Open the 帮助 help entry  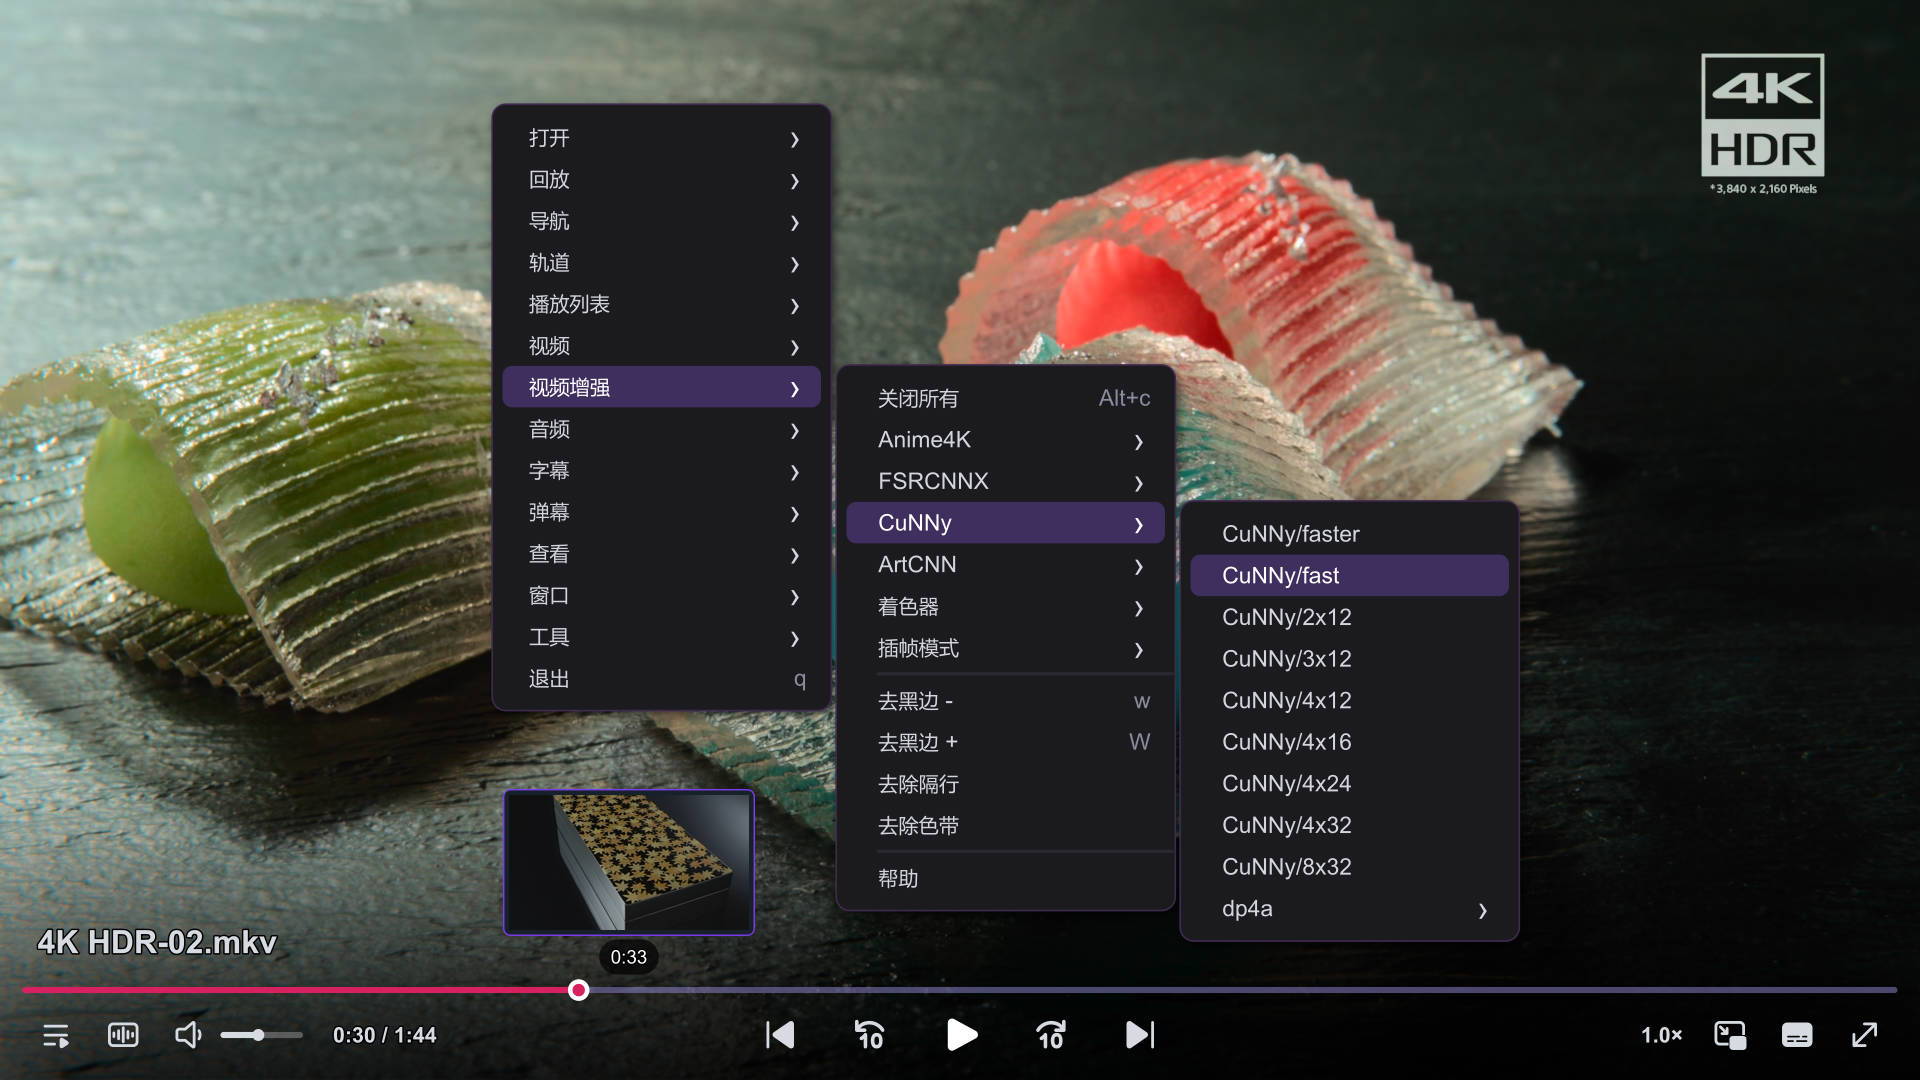tap(1005, 878)
